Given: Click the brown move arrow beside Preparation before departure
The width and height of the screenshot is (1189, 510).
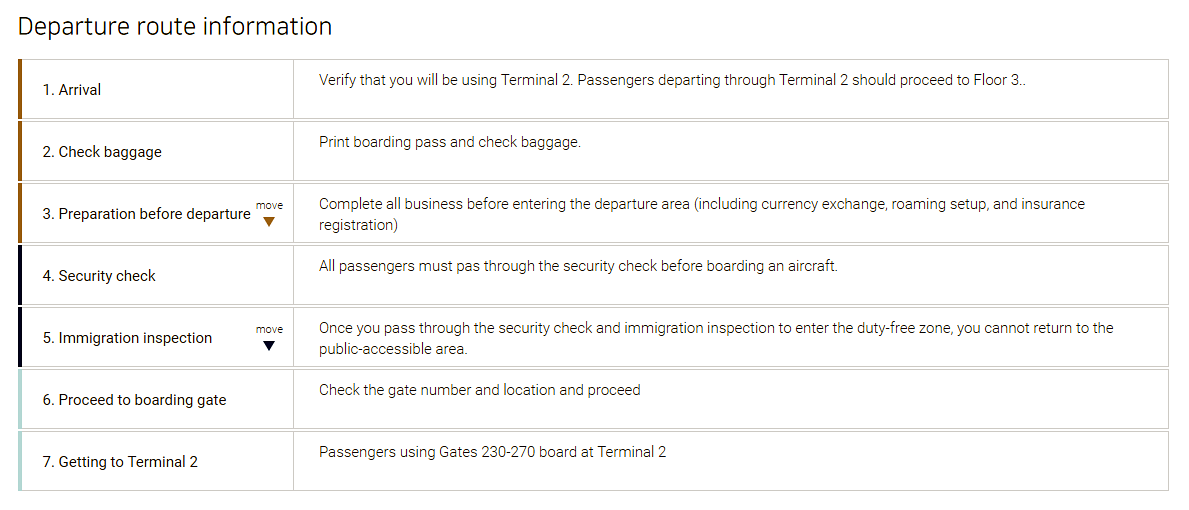Looking at the screenshot, I should [268, 222].
